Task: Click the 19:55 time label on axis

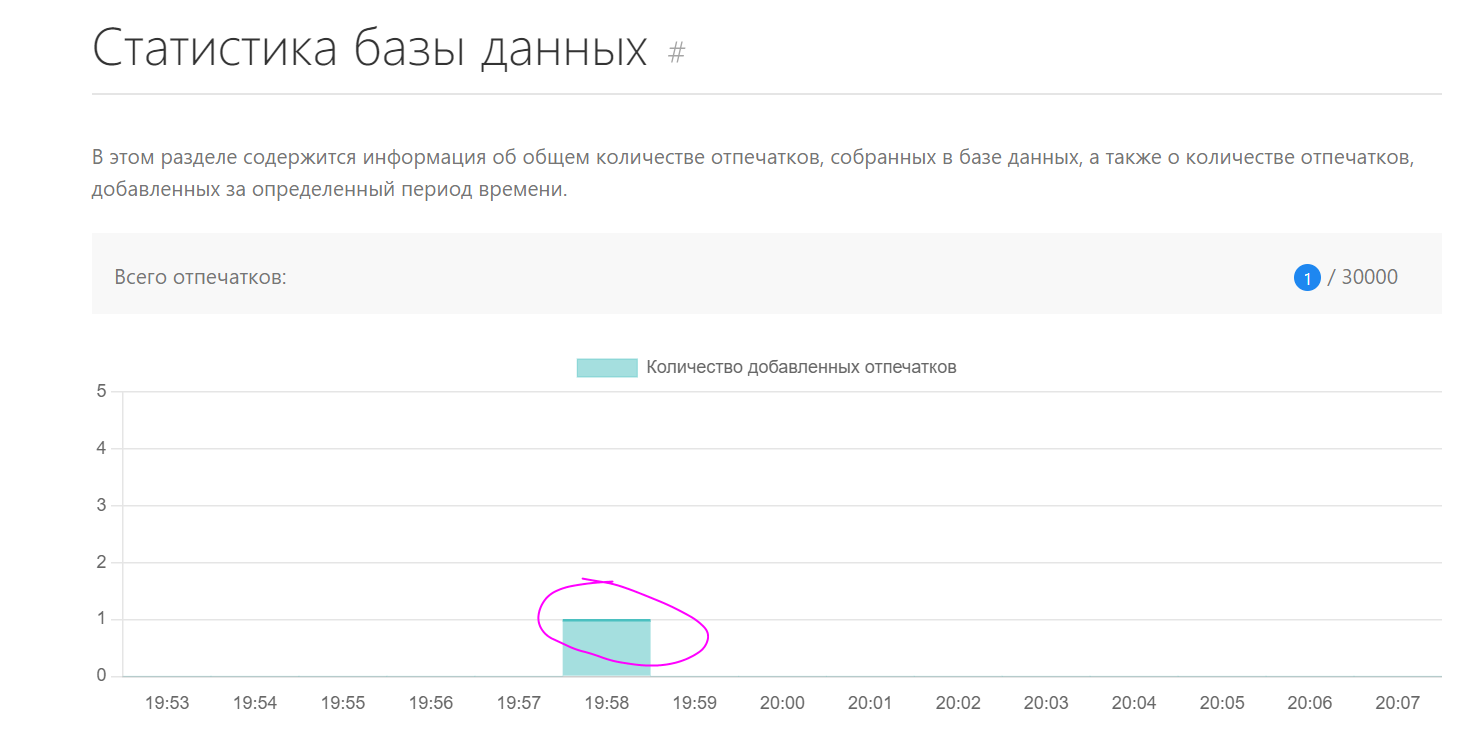Action: pyautogui.click(x=343, y=703)
